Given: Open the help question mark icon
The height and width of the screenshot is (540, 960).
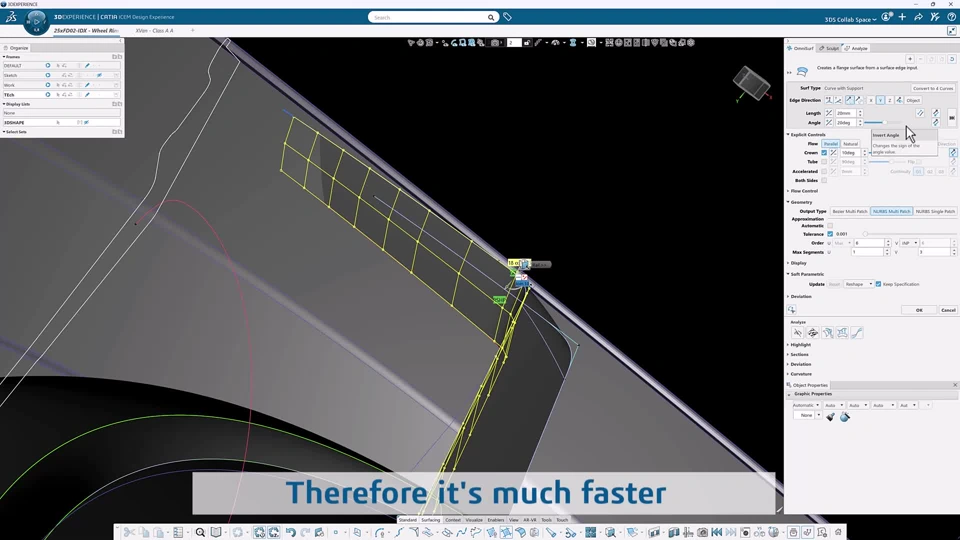Looking at the screenshot, I should 951,17.
